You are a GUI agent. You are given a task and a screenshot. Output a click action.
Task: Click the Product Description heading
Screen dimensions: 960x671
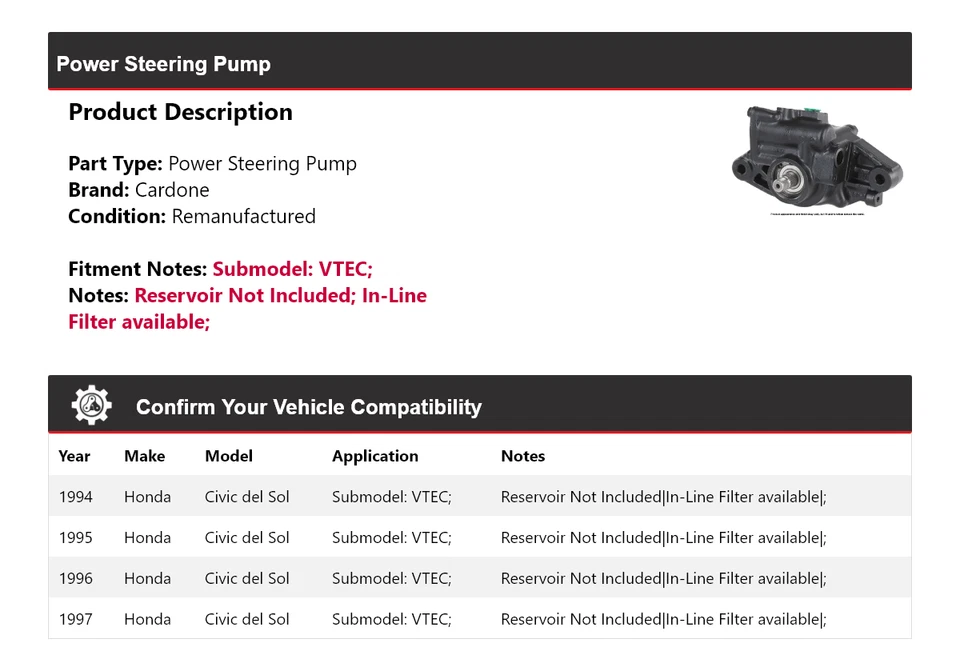click(x=180, y=112)
